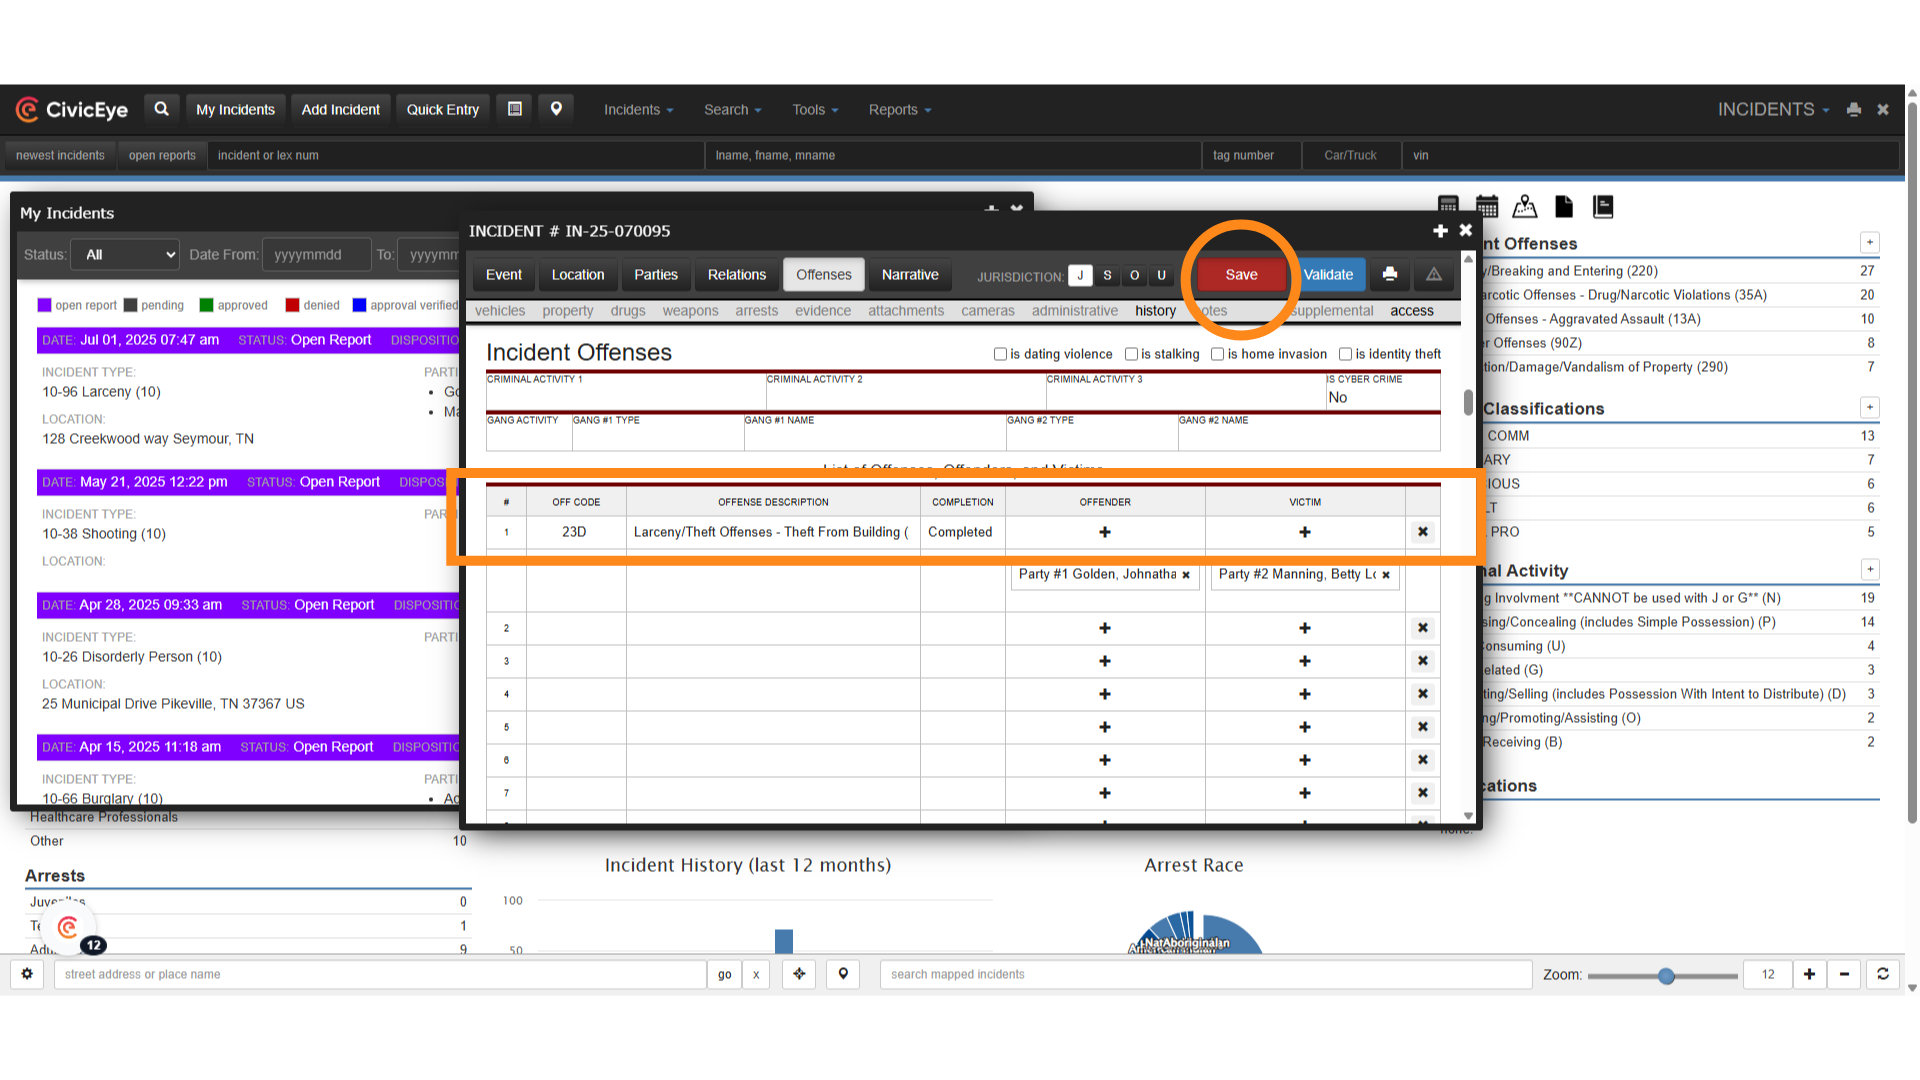Click the Quick Entry button

coord(443,110)
